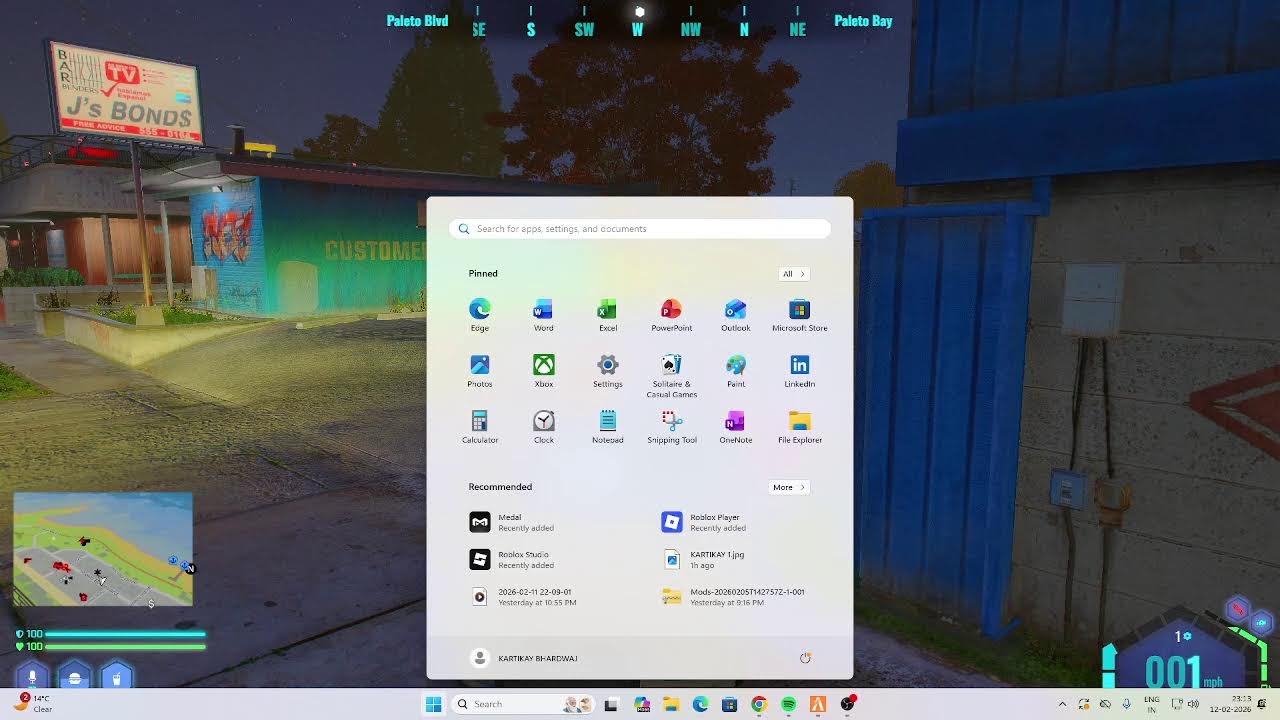Launch Word from the Start menu

click(543, 315)
